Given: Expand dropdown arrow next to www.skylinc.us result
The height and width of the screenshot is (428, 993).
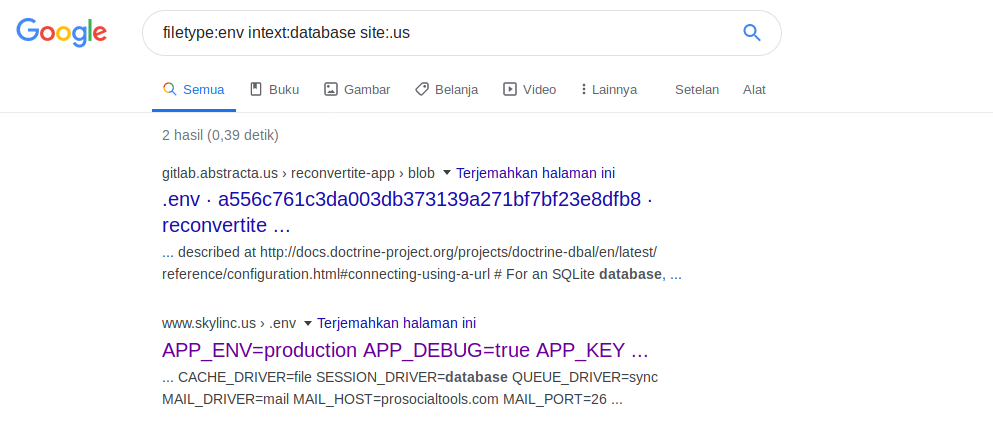Looking at the screenshot, I should click(308, 324).
